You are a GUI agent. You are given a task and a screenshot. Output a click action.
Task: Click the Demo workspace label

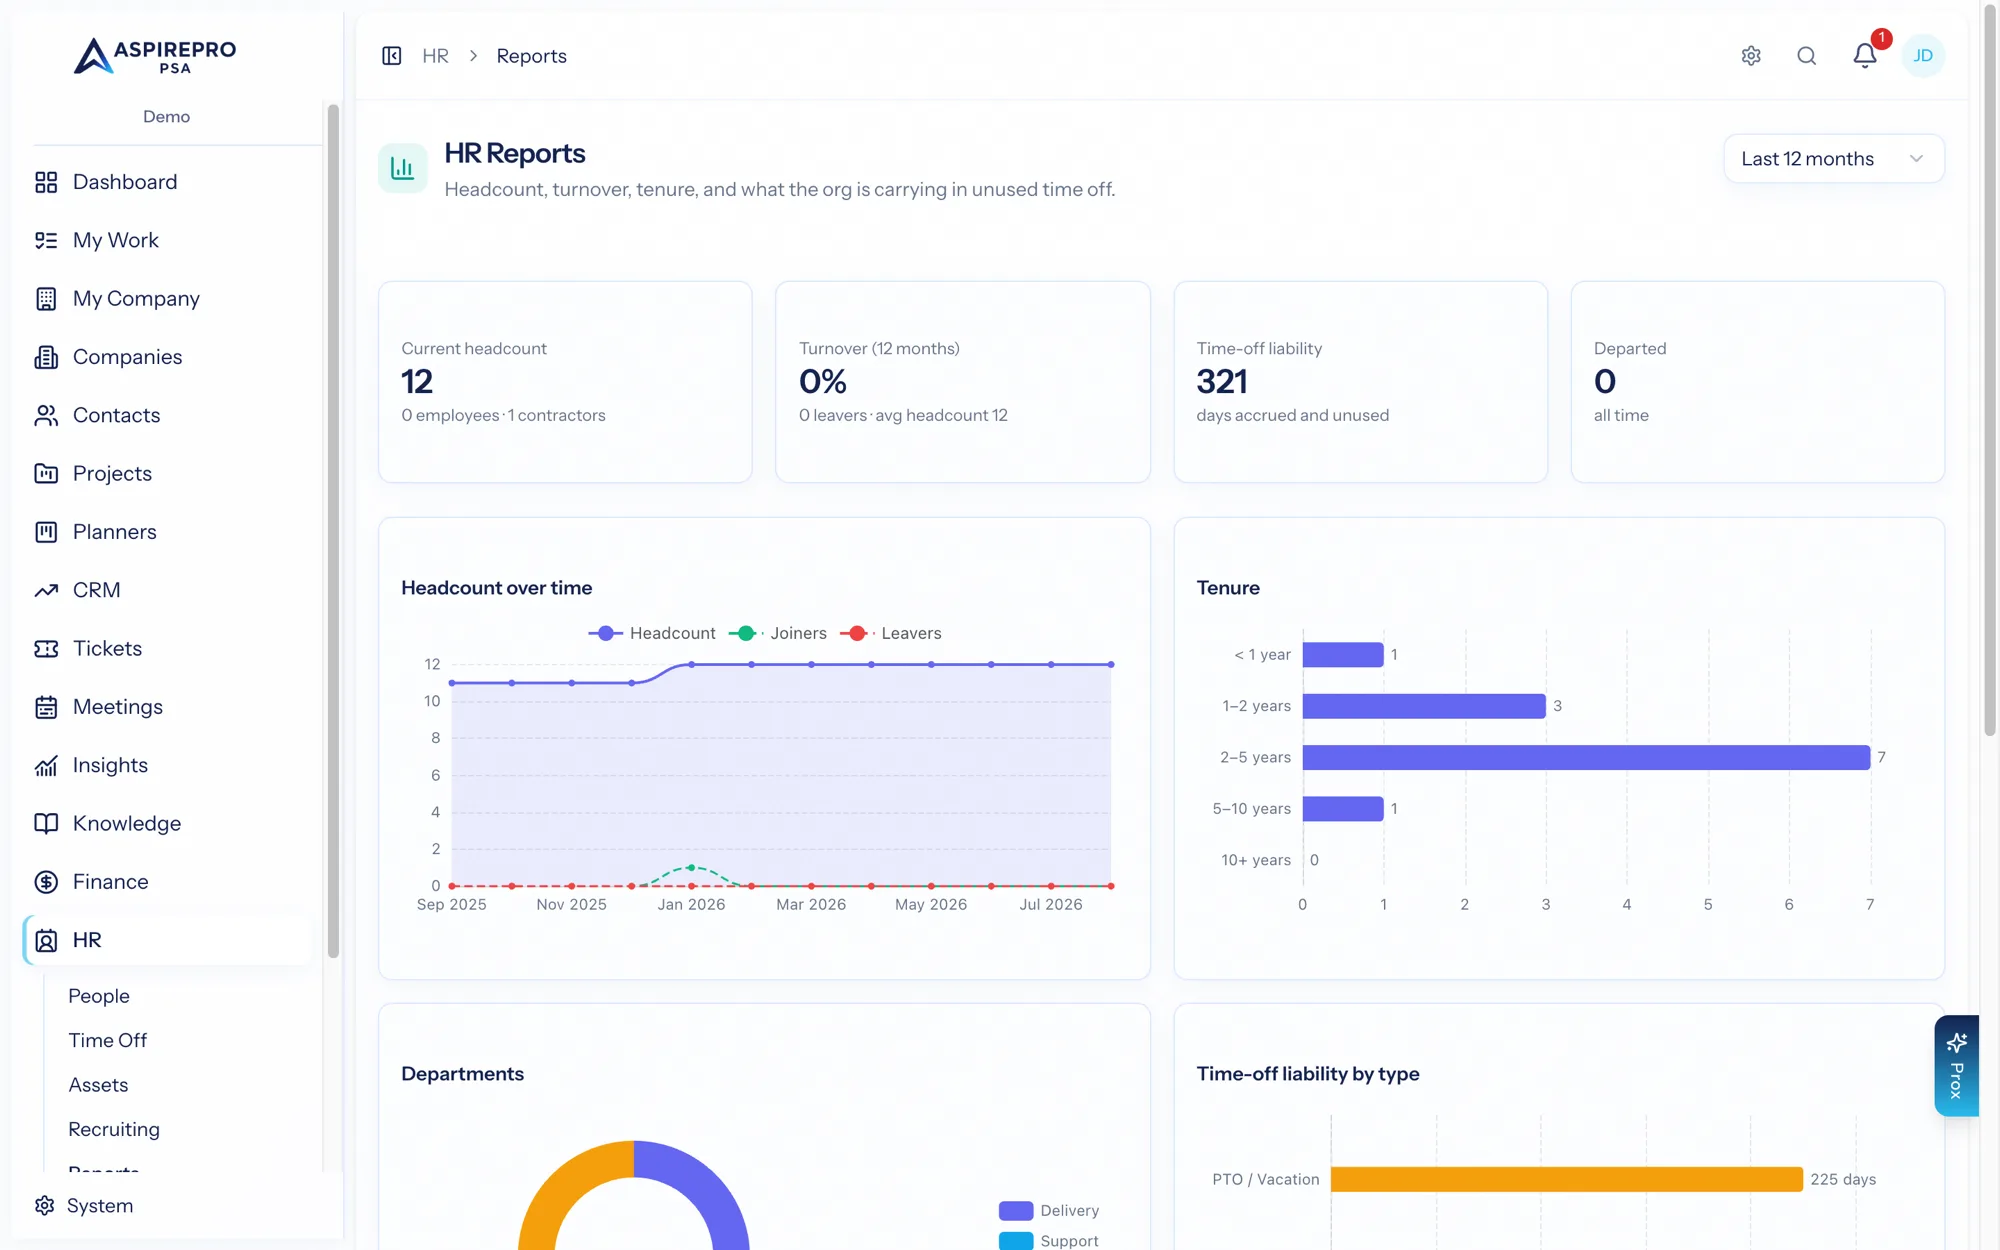166,116
